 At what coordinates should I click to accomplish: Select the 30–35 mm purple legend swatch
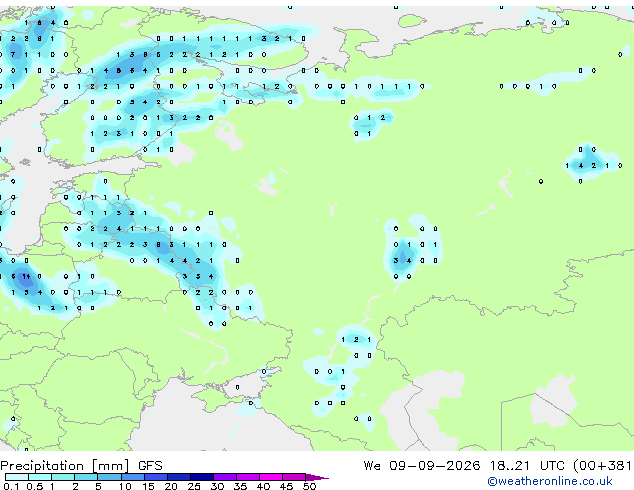click(x=225, y=477)
